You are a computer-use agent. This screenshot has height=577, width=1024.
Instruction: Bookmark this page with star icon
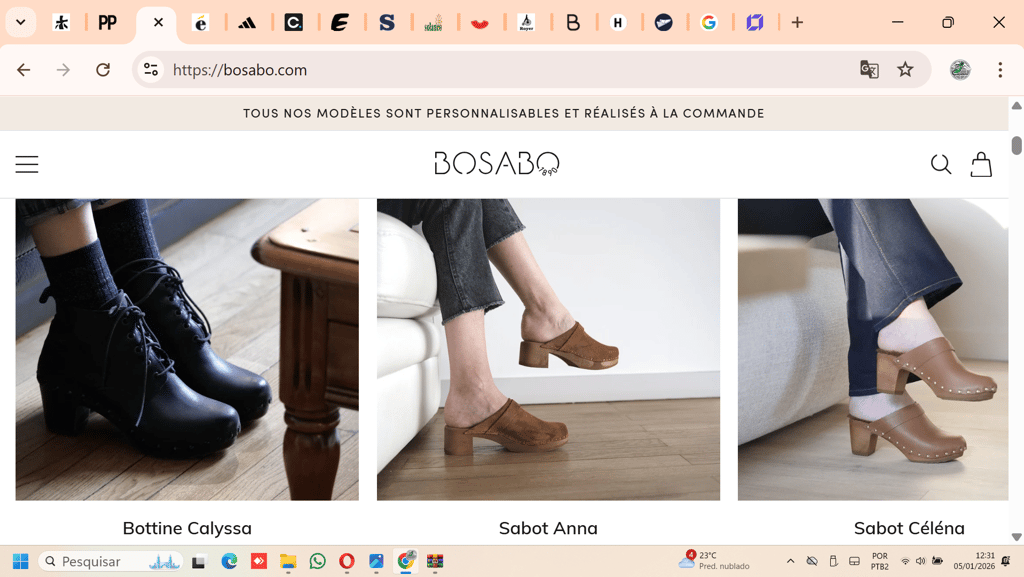click(905, 69)
